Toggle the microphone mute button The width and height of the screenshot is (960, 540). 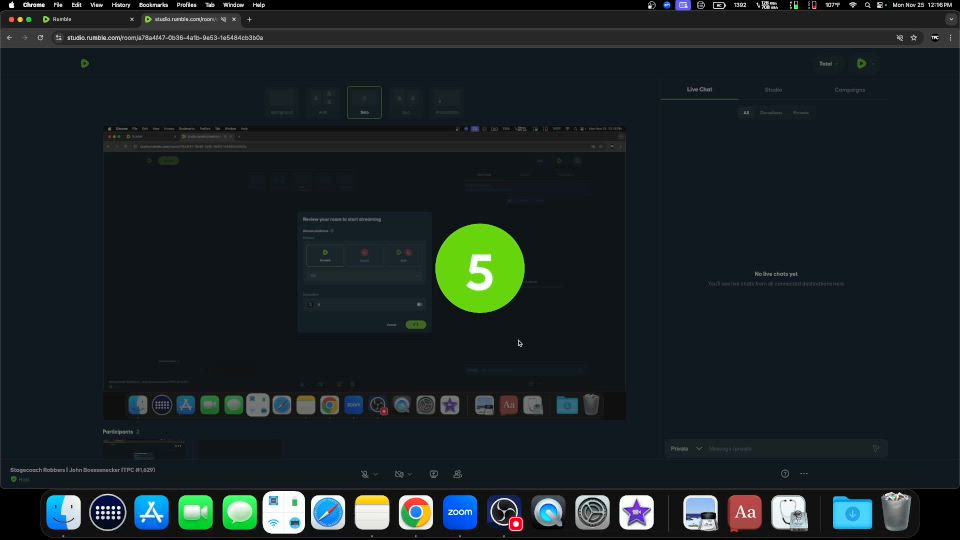point(366,473)
